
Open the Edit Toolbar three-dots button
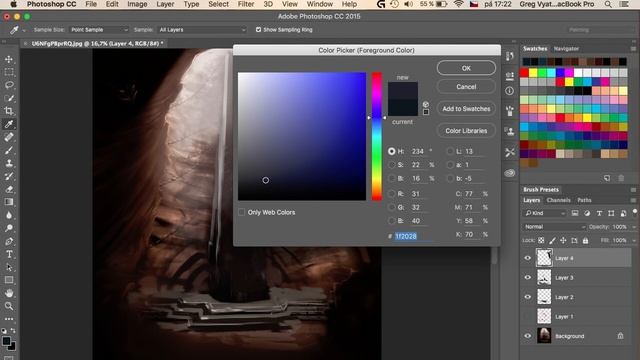[x=9, y=319]
